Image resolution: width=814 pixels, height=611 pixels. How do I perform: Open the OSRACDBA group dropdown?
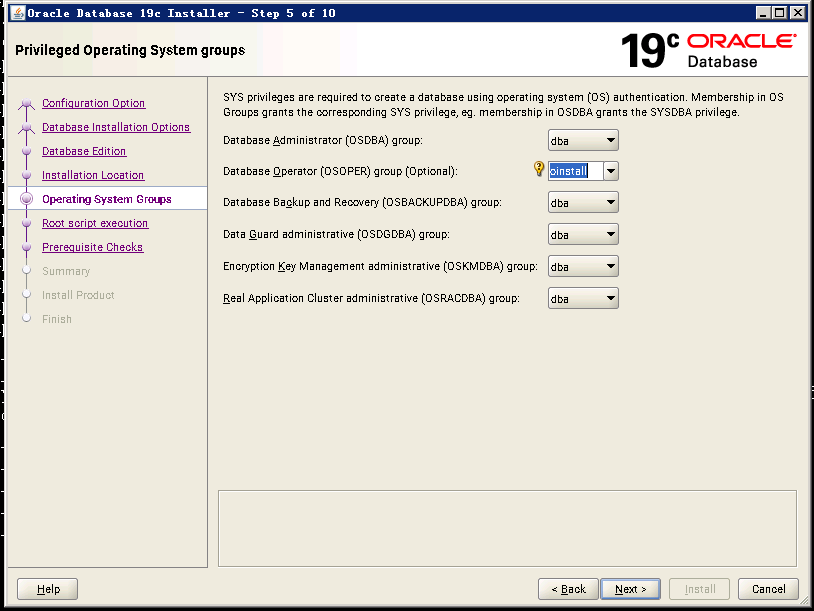[x=583, y=298]
